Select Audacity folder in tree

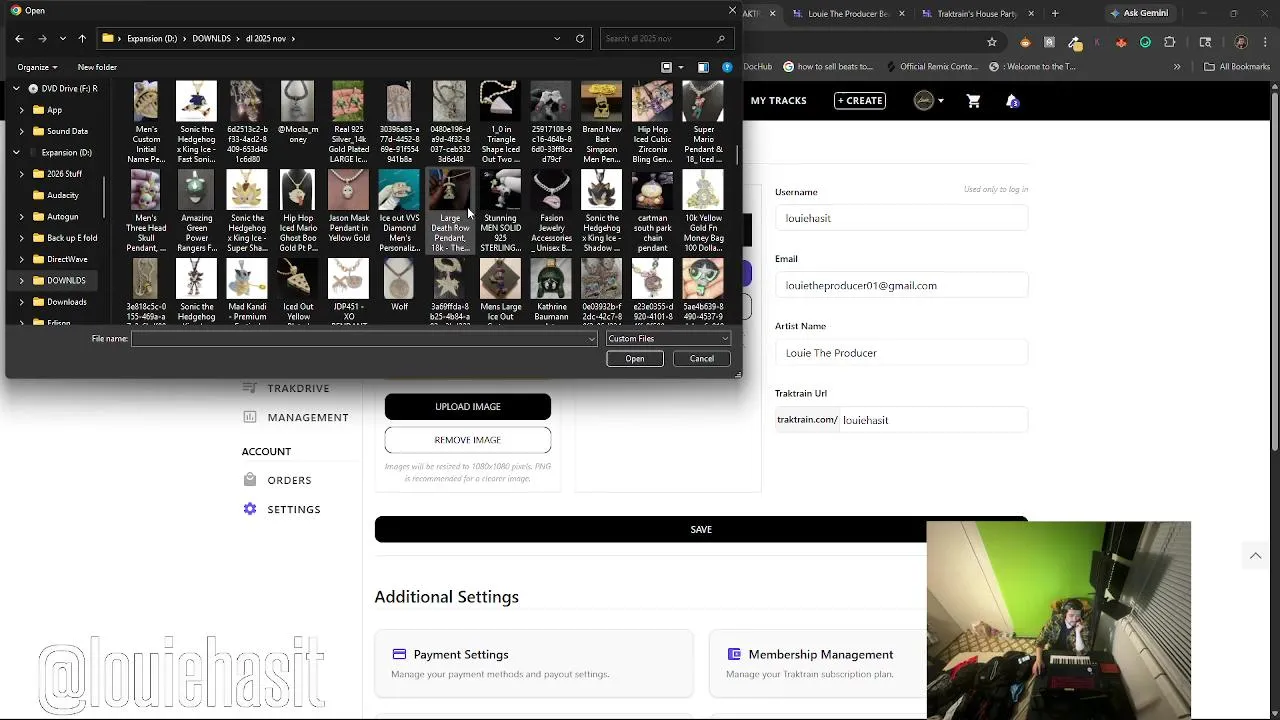62,195
